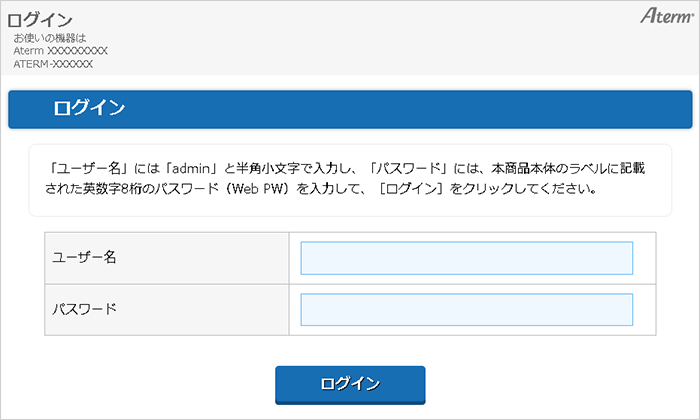
Task: Click the ユーザー名 row label
Action: click(x=85, y=257)
